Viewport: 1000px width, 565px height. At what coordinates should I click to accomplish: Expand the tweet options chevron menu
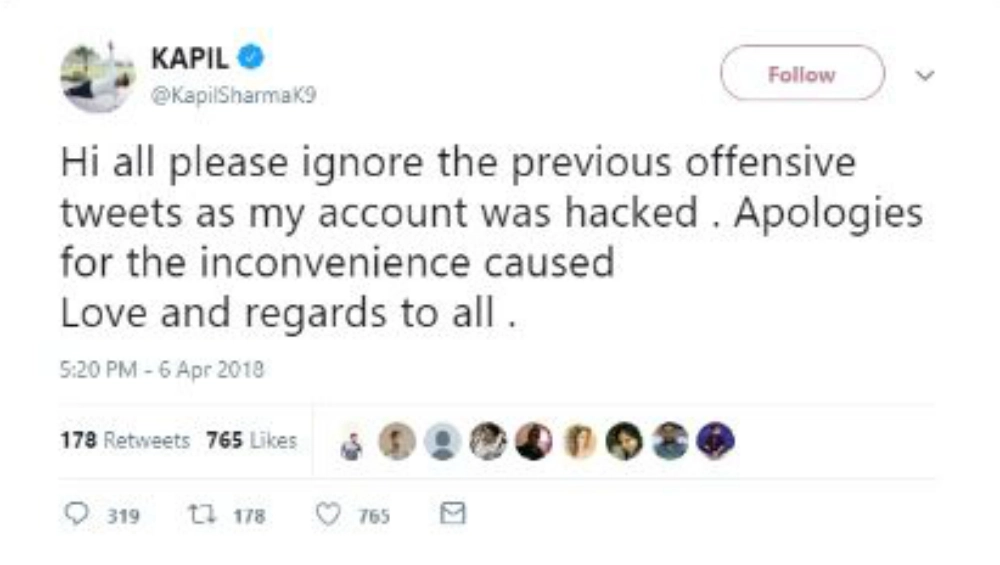[x=926, y=75]
